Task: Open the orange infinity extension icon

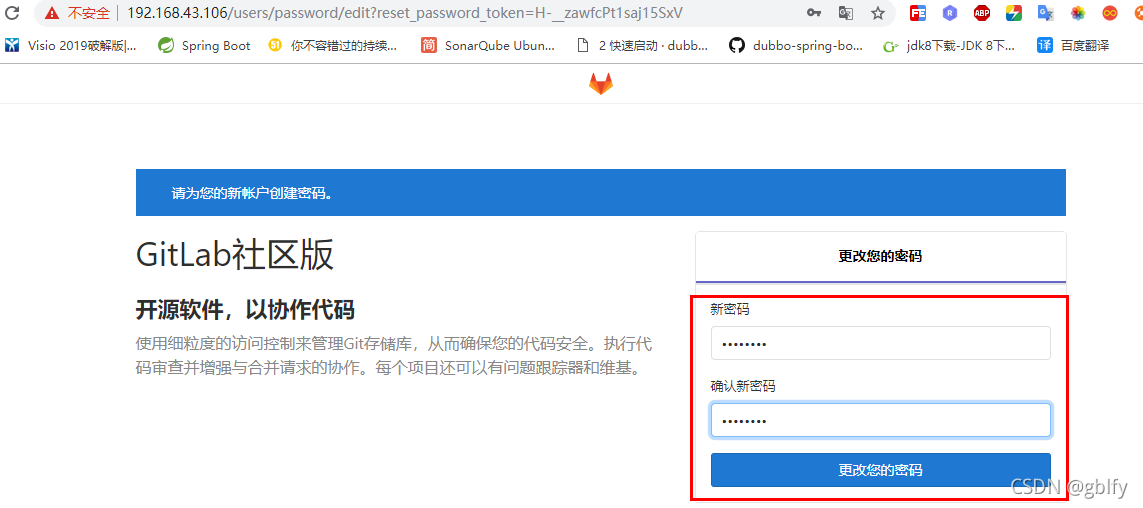Action: pyautogui.click(x=1110, y=12)
